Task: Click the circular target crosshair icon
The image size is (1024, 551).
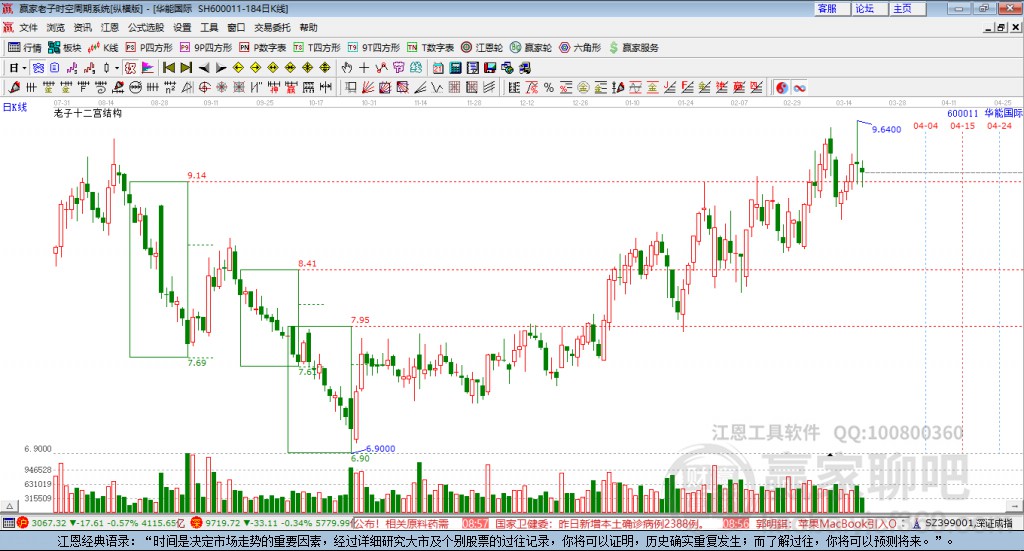Action: tap(204, 87)
